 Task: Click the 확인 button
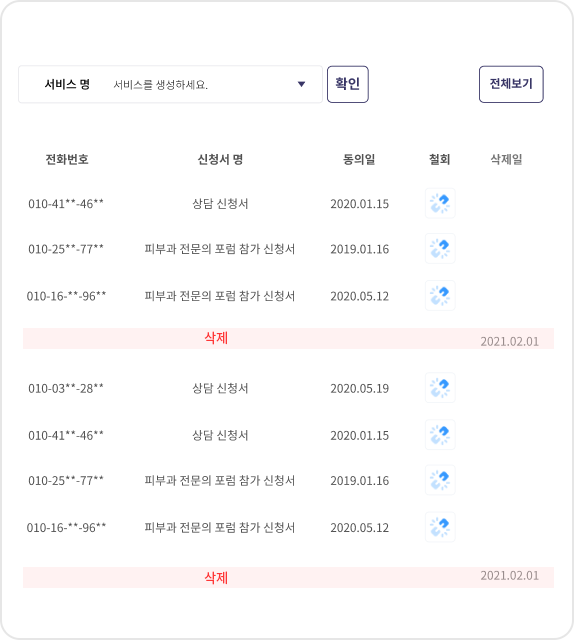pos(348,84)
